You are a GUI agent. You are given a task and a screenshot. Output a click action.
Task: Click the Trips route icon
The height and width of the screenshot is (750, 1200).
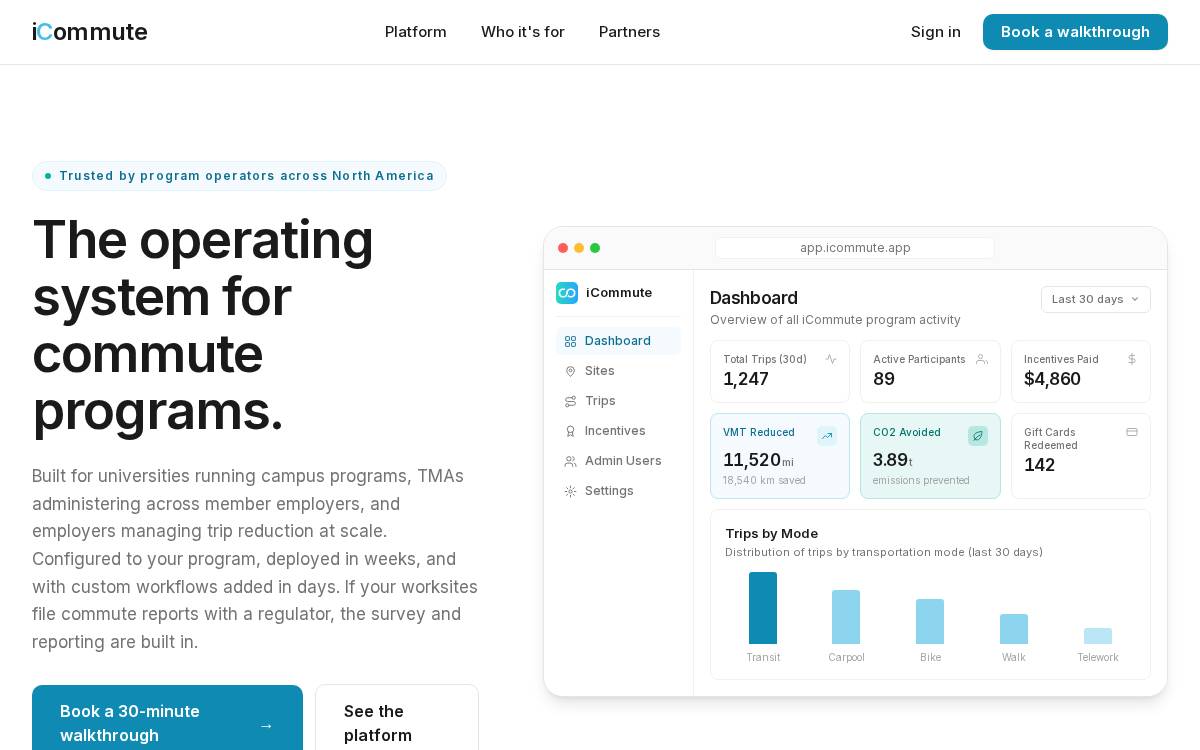[570, 401]
